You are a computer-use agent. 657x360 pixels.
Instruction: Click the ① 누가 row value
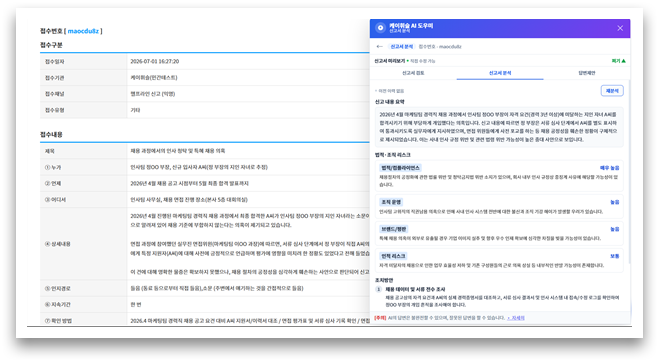199,167
